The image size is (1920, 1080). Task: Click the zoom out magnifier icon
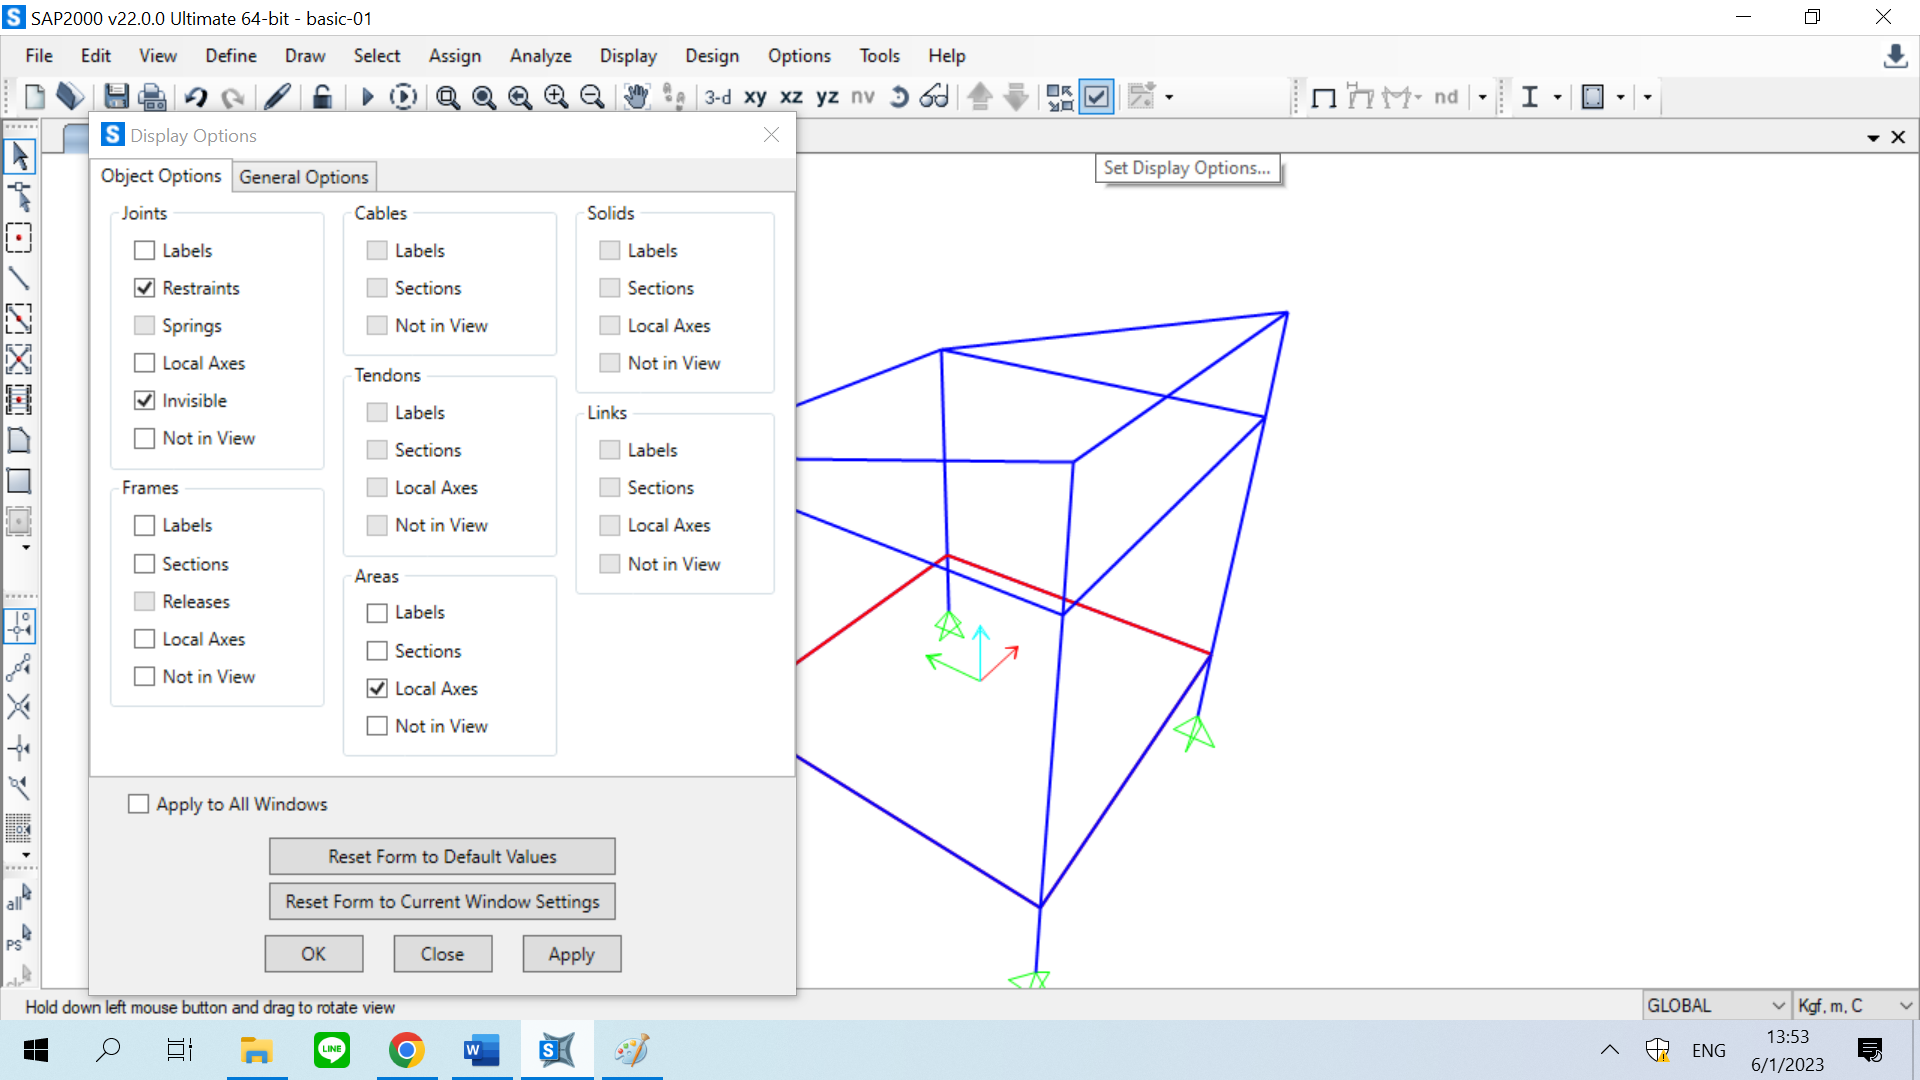(592, 97)
